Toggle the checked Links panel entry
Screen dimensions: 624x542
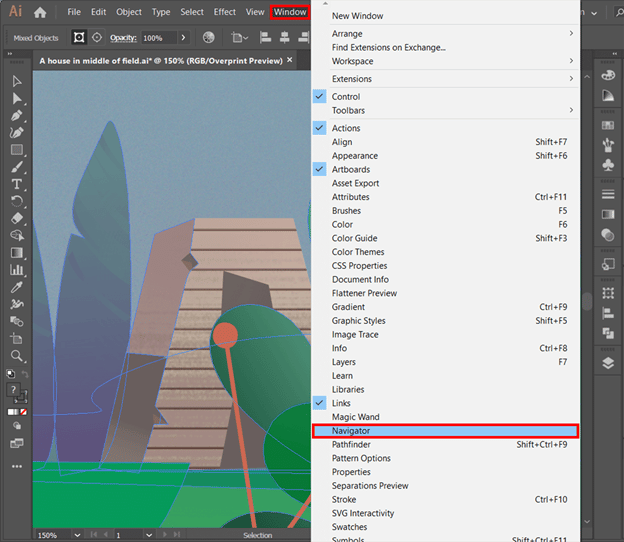[x=341, y=403]
